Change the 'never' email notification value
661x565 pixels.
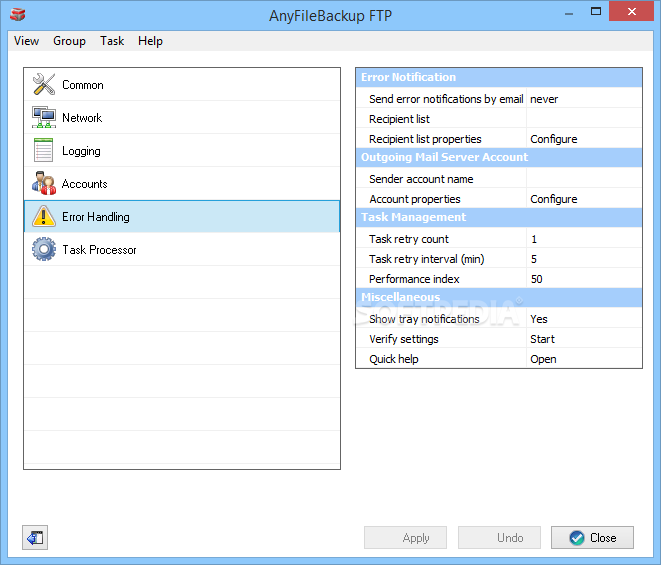click(x=584, y=99)
